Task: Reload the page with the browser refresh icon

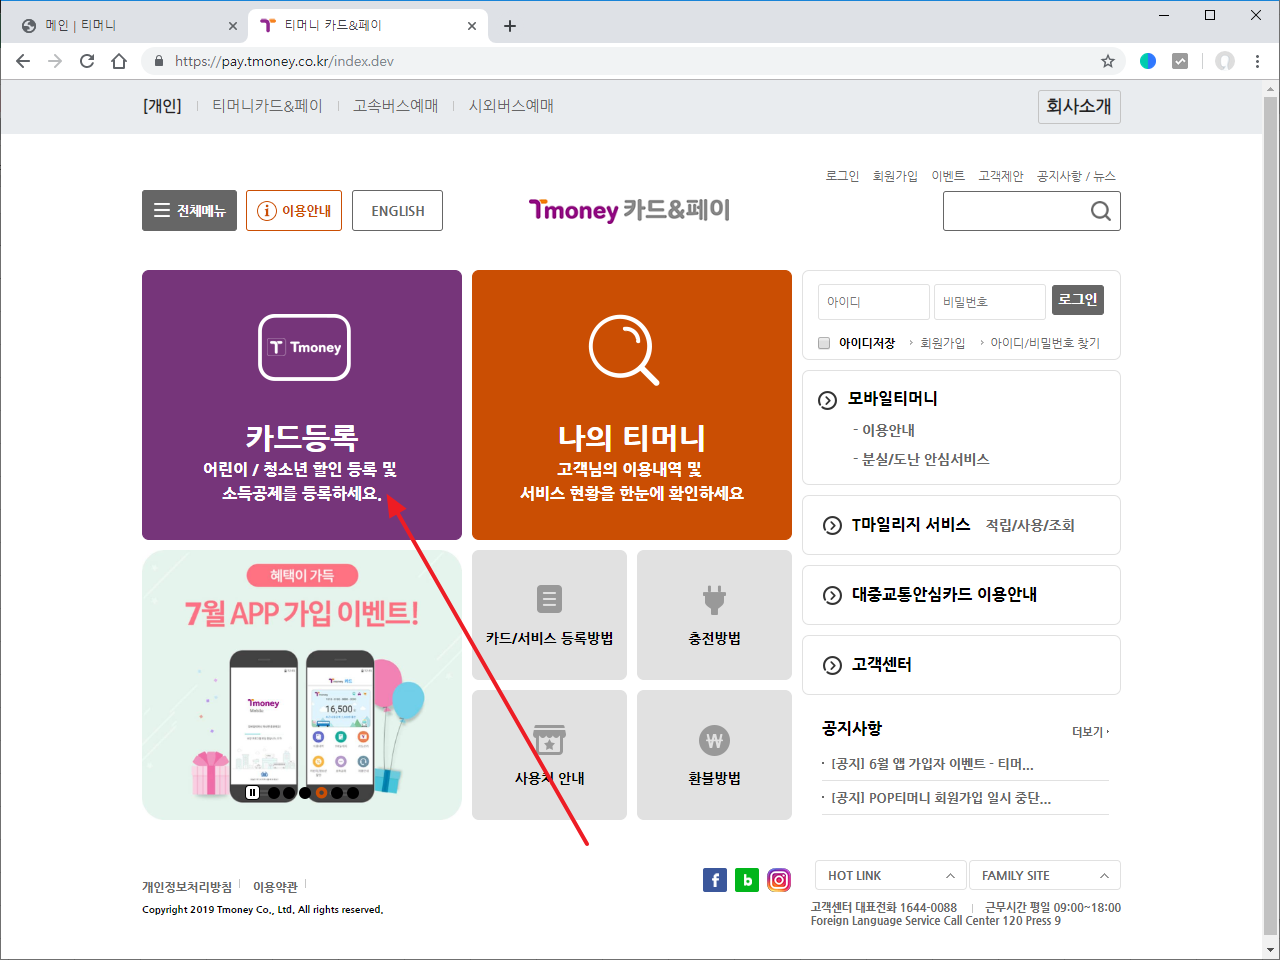Action: pos(87,61)
